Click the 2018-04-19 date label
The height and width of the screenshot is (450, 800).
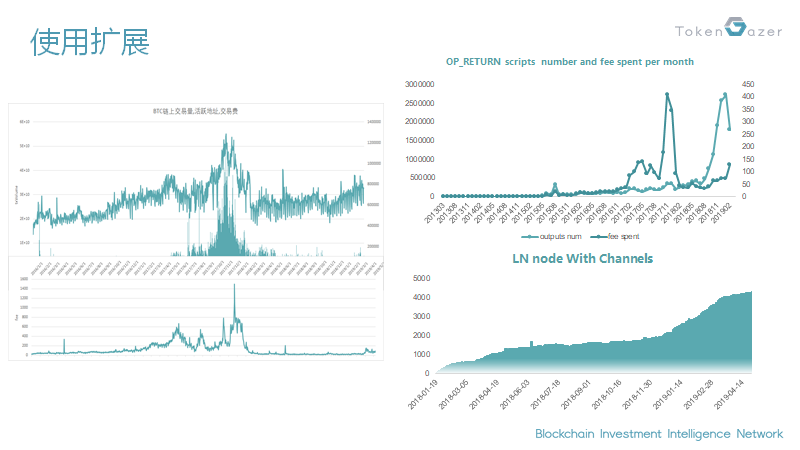tap(484, 394)
